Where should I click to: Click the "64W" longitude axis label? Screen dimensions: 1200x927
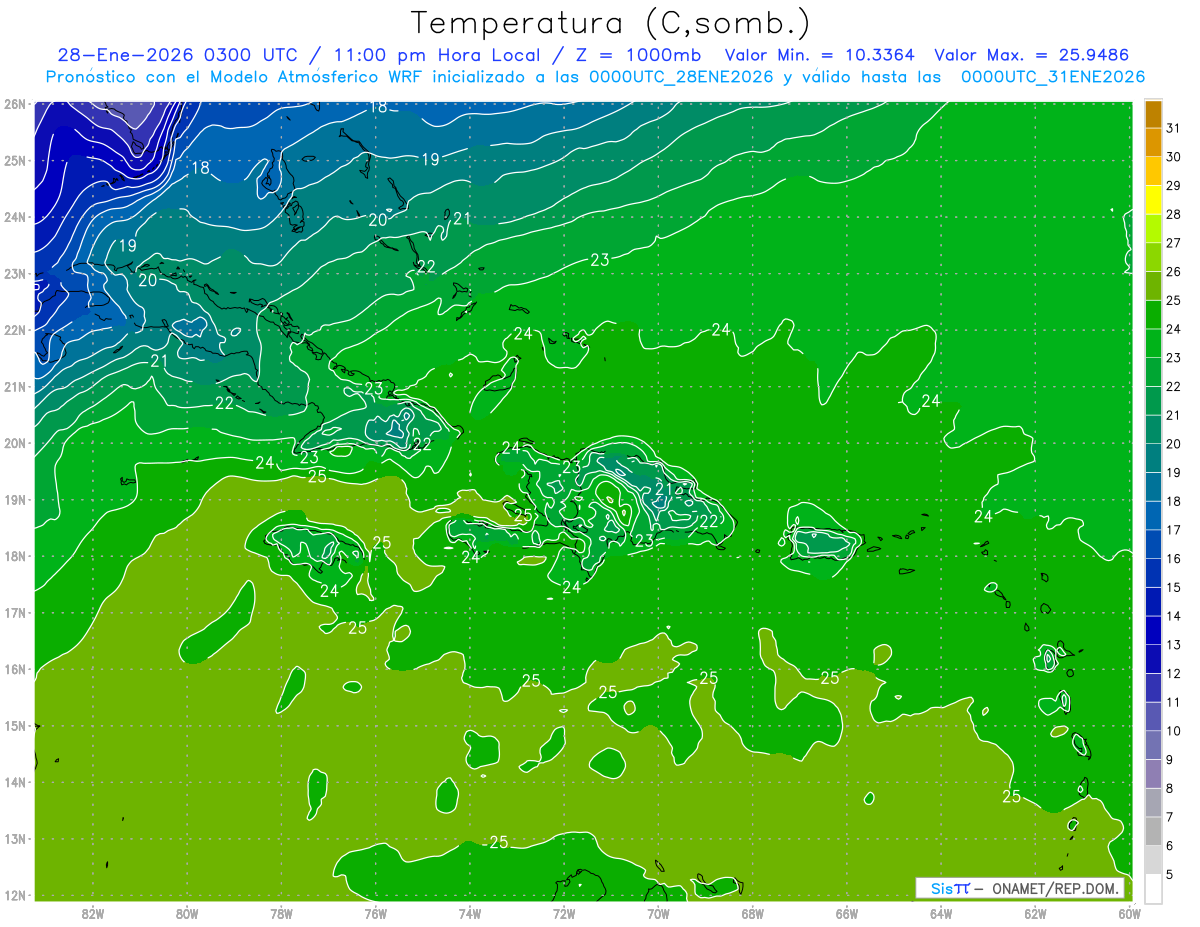coord(941,913)
